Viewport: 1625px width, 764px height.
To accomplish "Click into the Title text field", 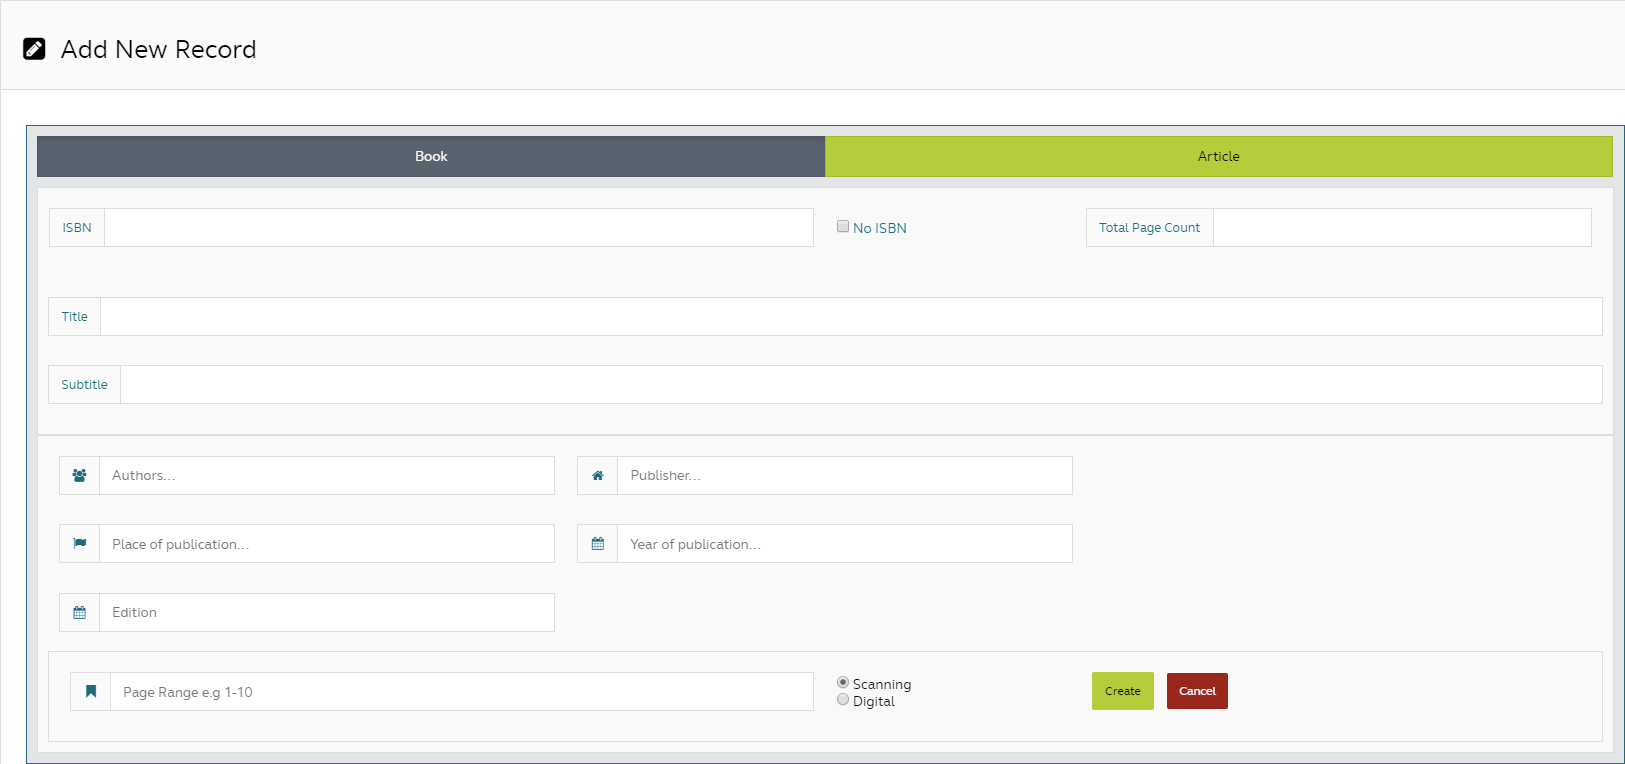I will [x=850, y=317].
